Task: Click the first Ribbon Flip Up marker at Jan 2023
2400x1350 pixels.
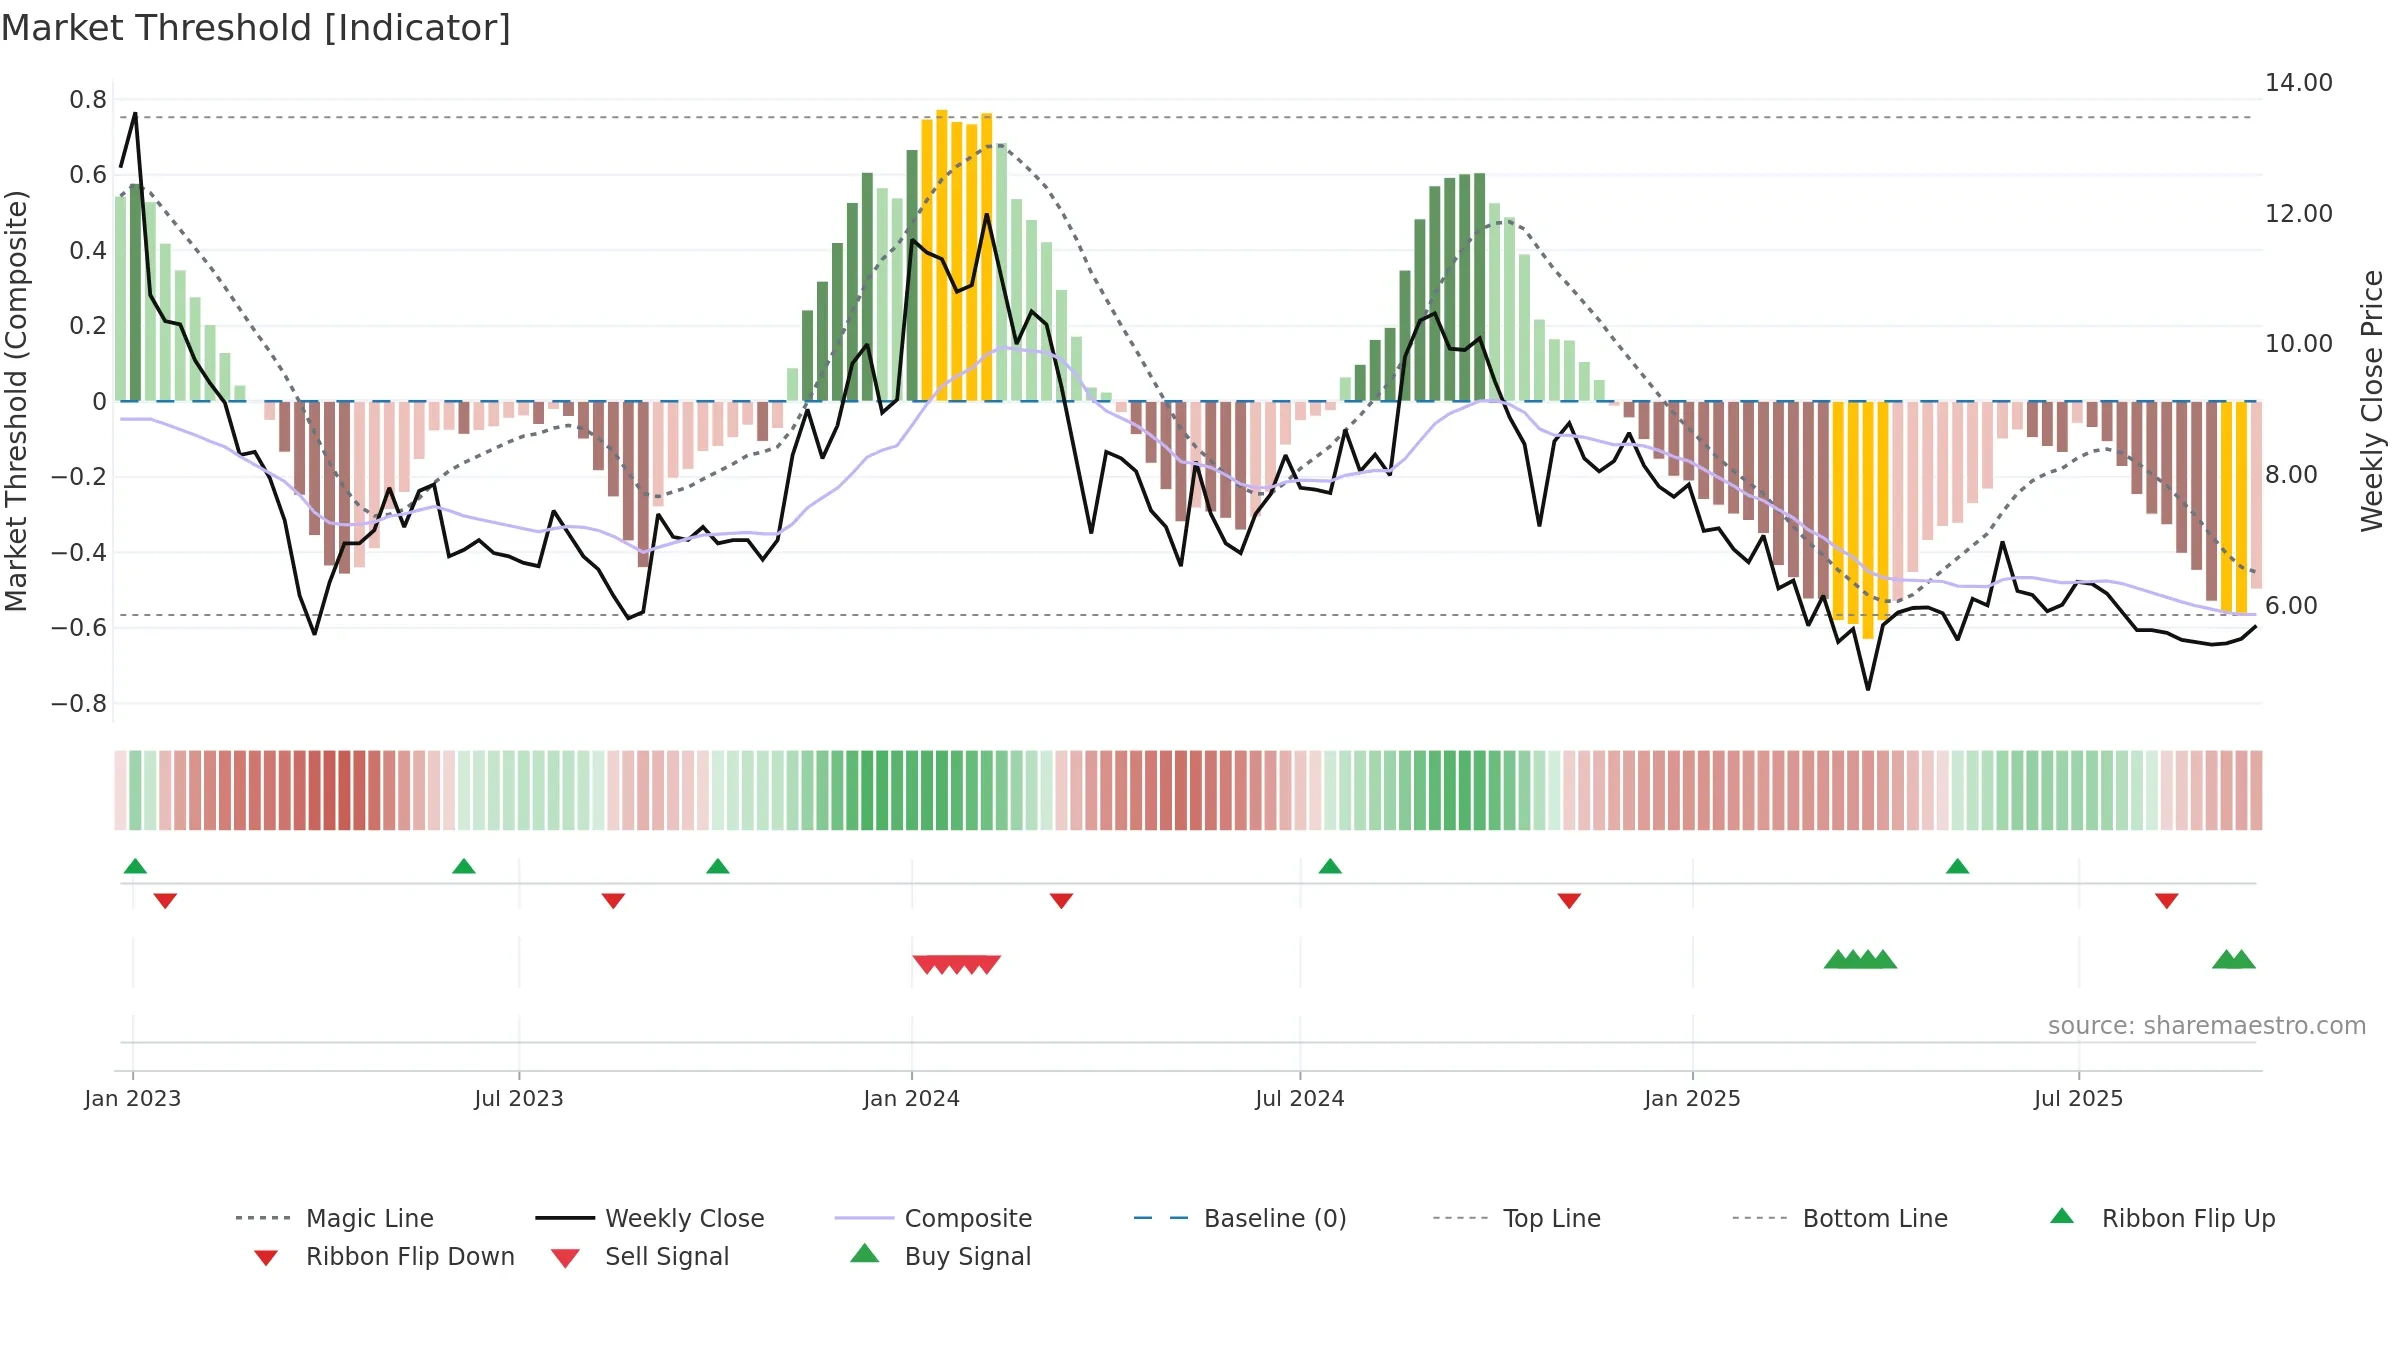Action: click(135, 866)
